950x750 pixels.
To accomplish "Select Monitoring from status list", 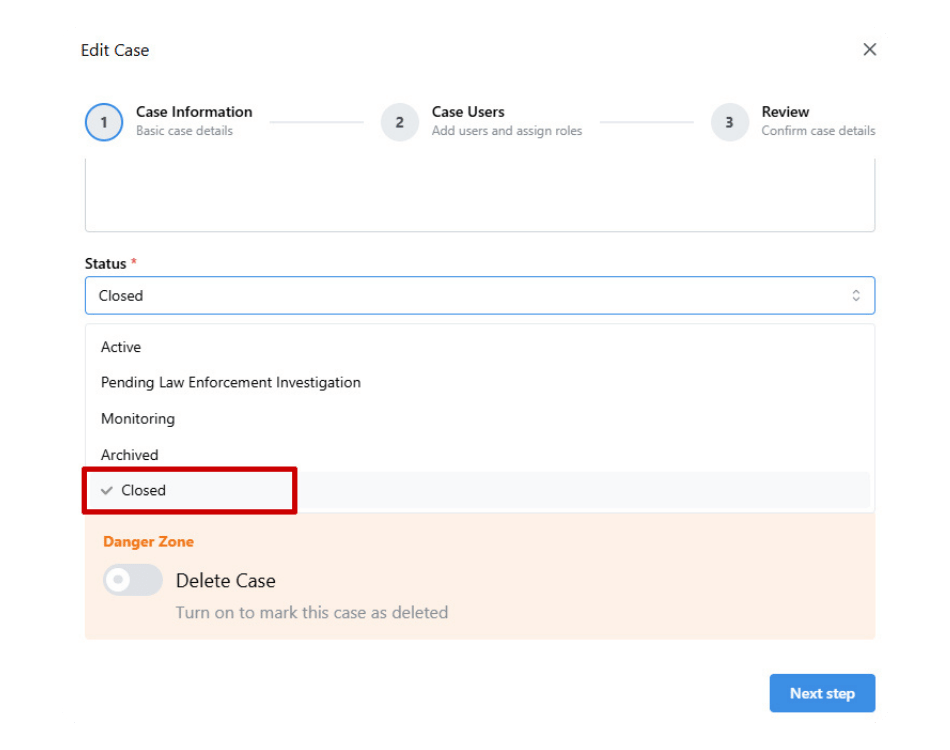I will click(x=138, y=419).
